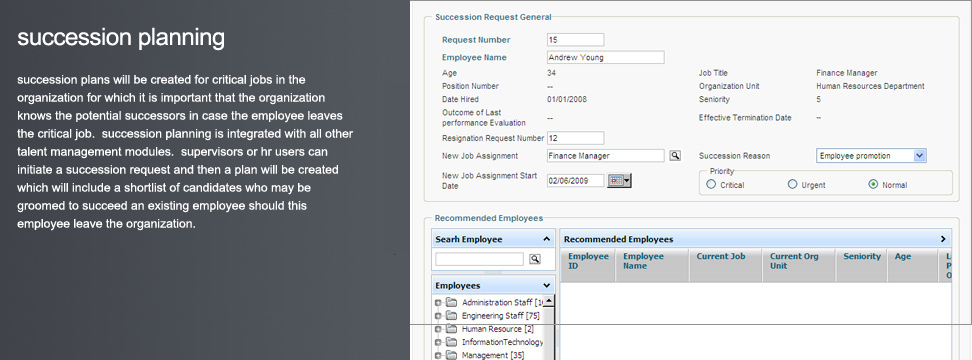Click the employee tree scrollbar up arrow
This screenshot has height=360, width=972.
pyautogui.click(x=549, y=301)
